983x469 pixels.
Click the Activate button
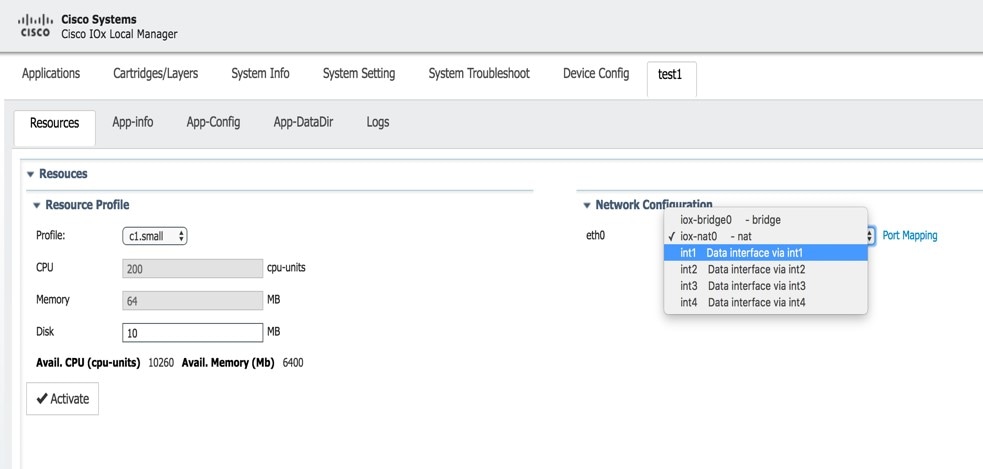pos(63,399)
